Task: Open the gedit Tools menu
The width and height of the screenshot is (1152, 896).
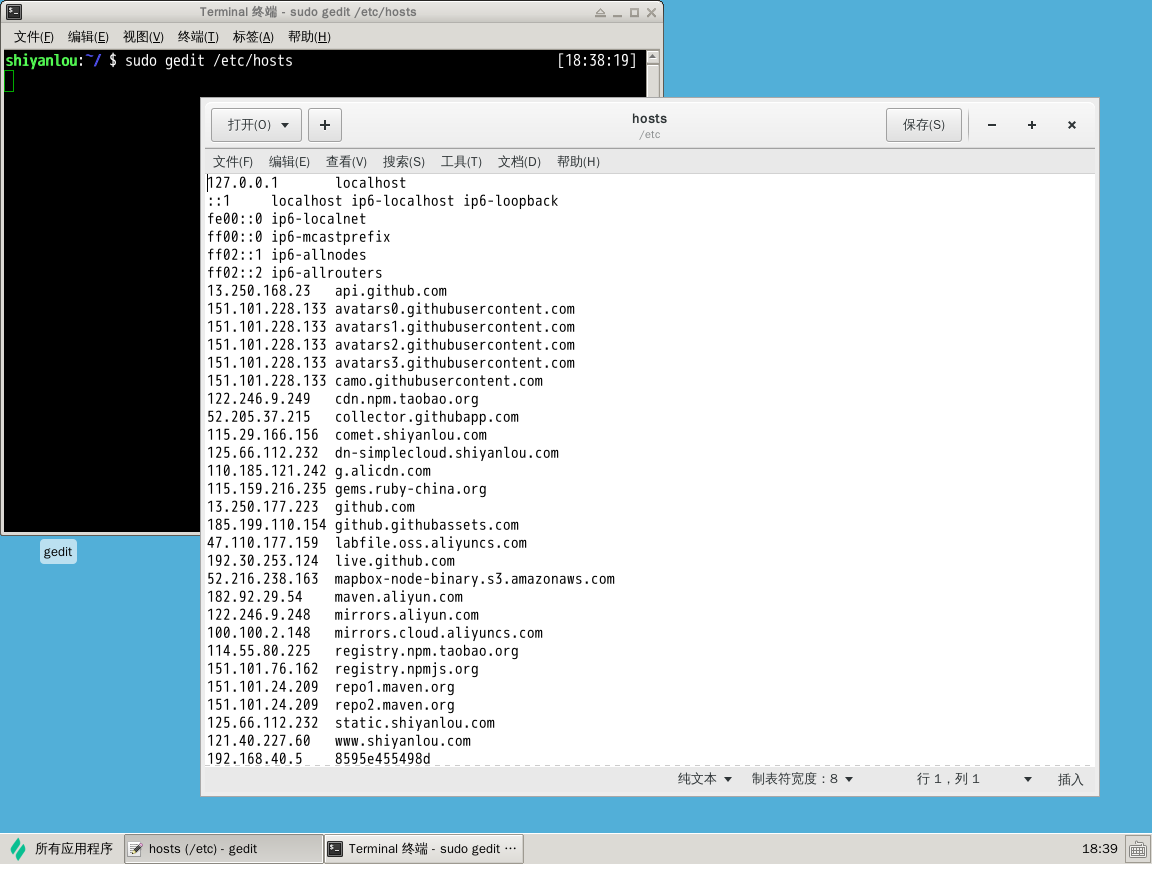Action: pos(461,162)
